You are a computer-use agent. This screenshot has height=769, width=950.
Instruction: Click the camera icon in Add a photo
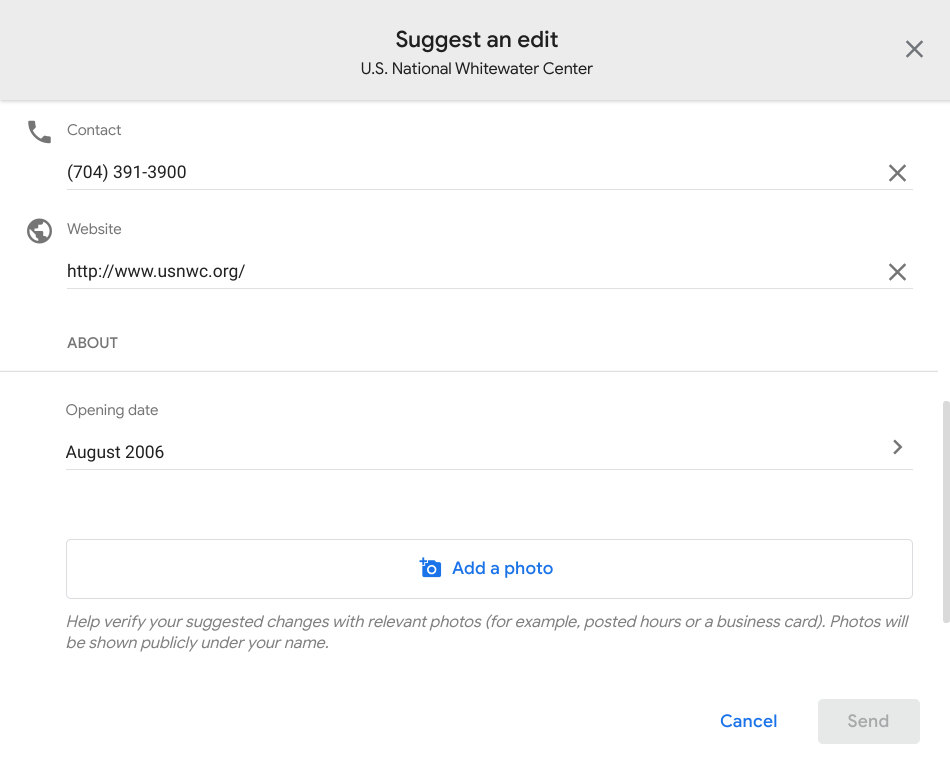[x=430, y=568]
